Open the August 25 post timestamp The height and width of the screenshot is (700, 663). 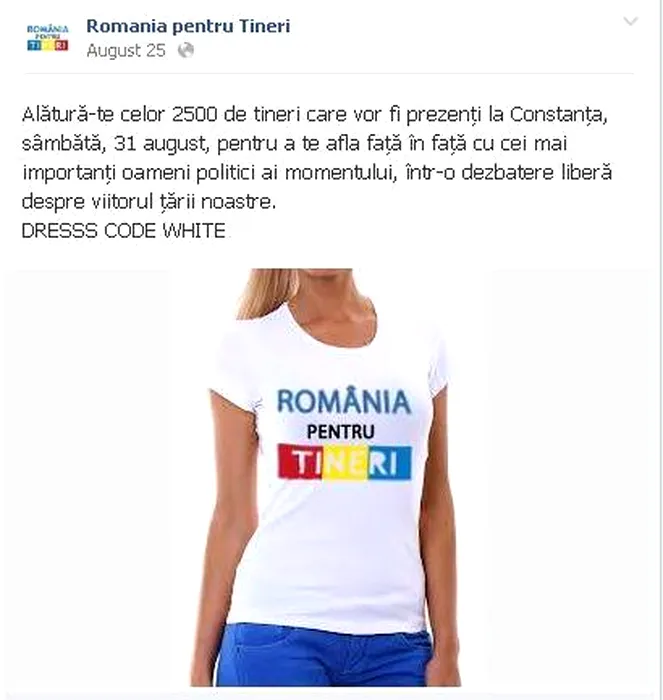point(126,50)
